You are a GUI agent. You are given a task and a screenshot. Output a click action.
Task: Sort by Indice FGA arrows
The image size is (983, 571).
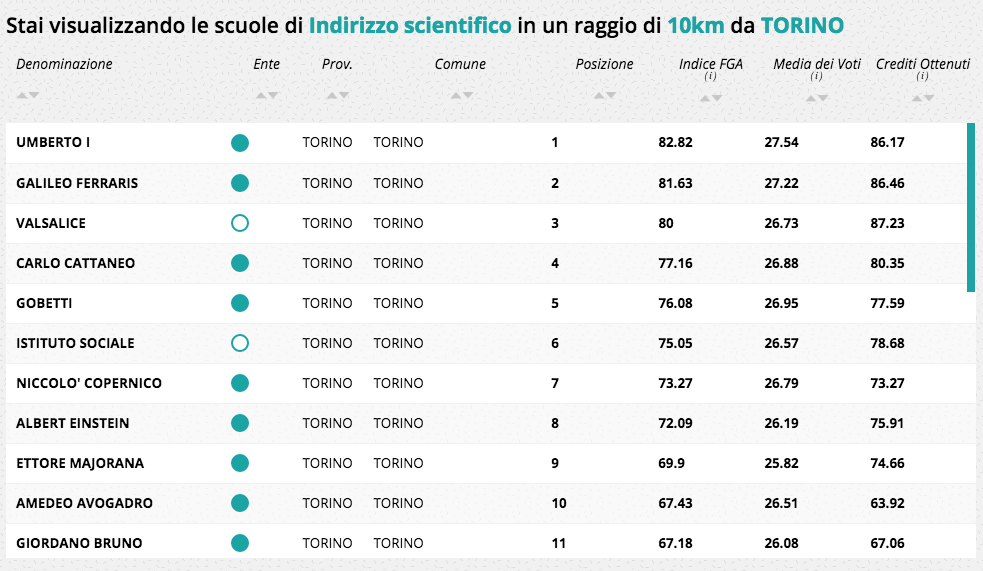point(711,98)
